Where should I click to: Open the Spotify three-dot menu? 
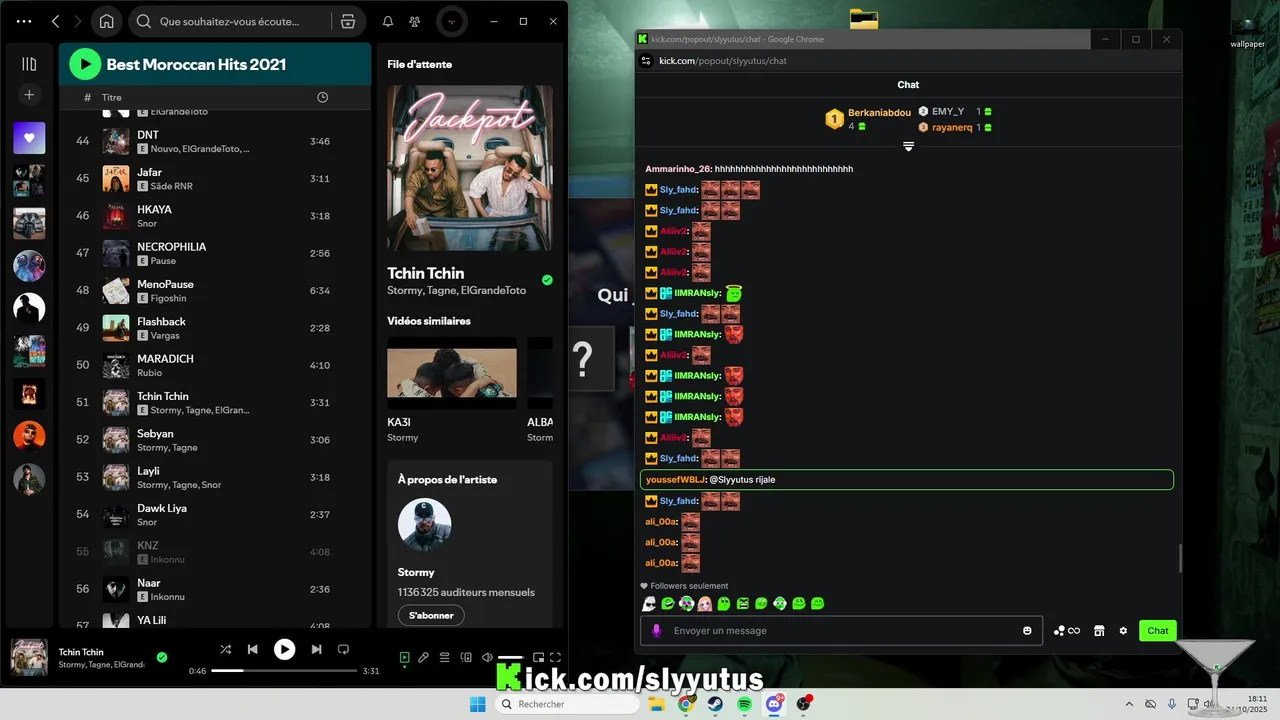coord(24,21)
